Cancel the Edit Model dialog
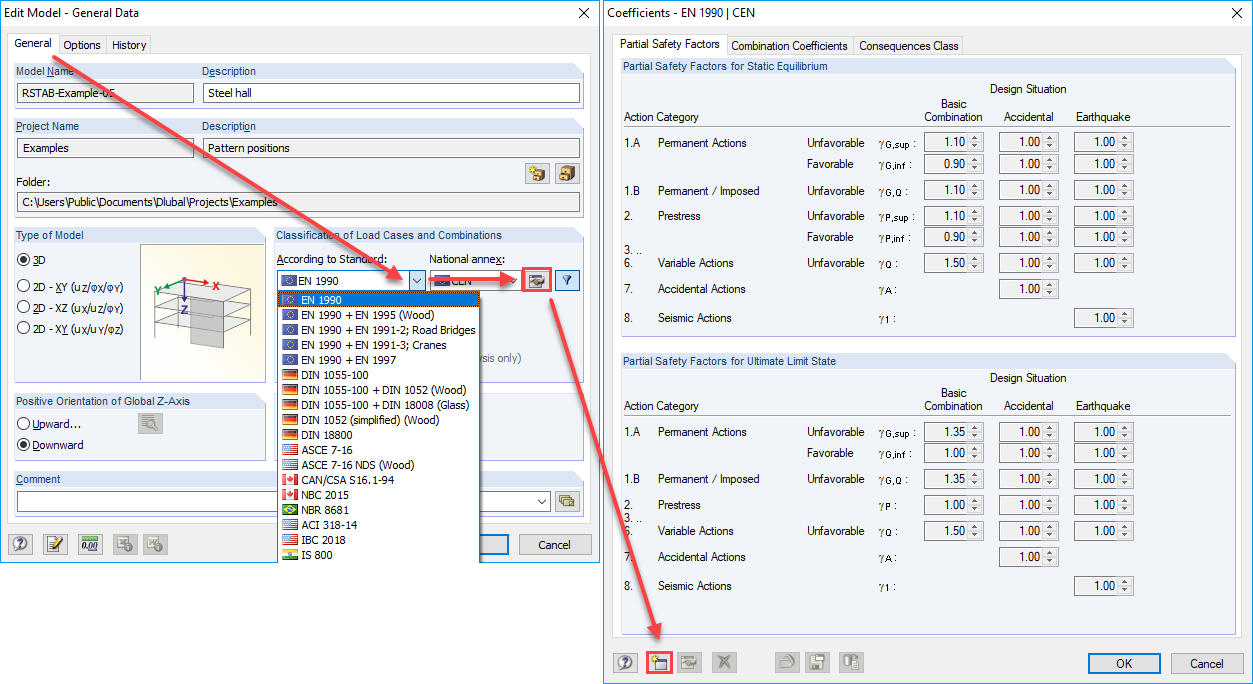 coord(555,544)
